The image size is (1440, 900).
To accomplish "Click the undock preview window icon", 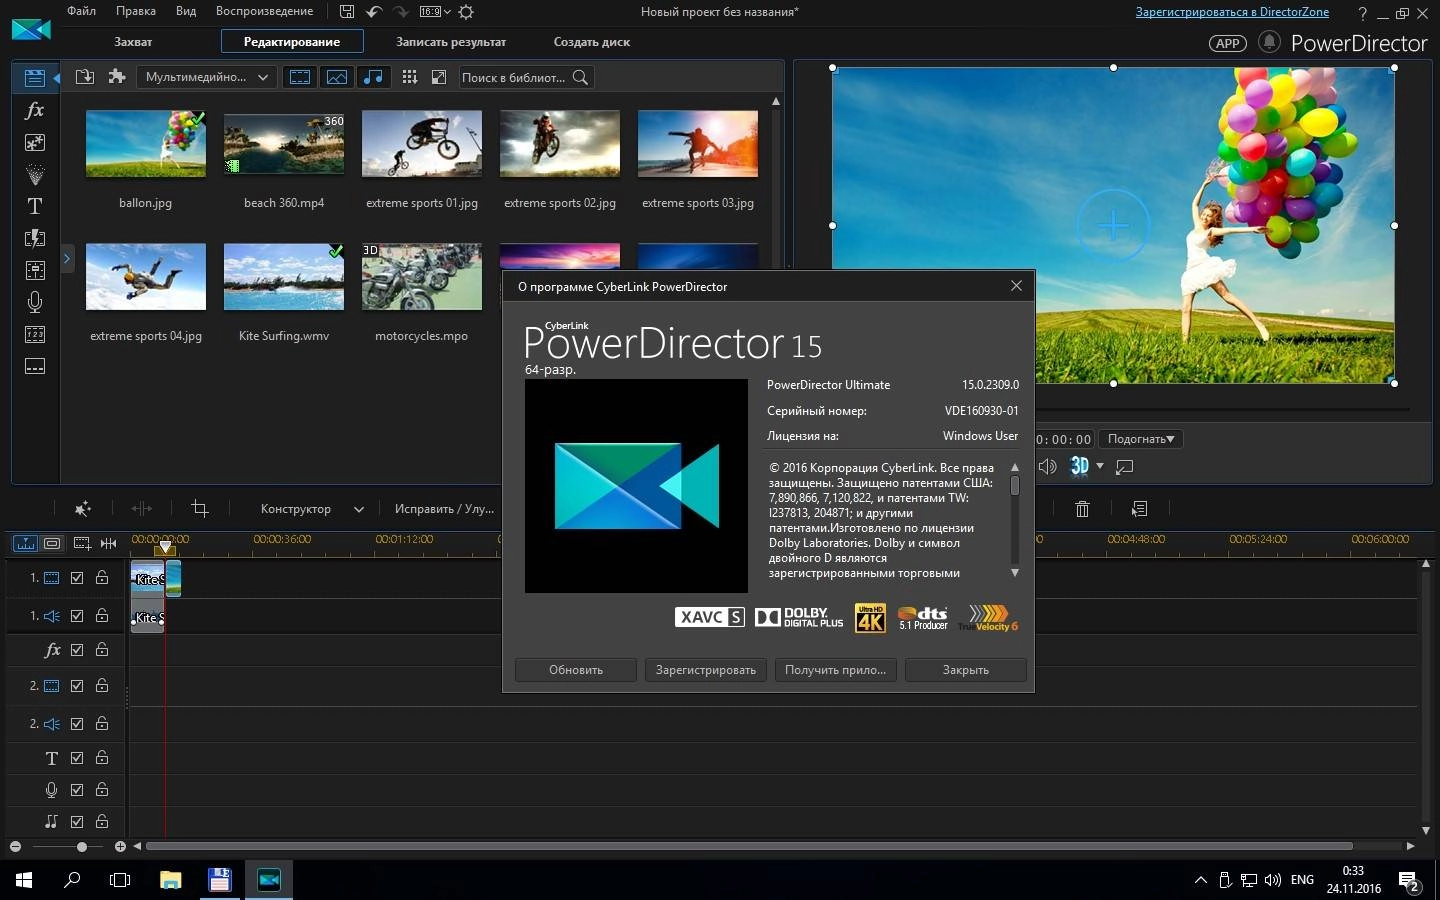I will point(1125,466).
